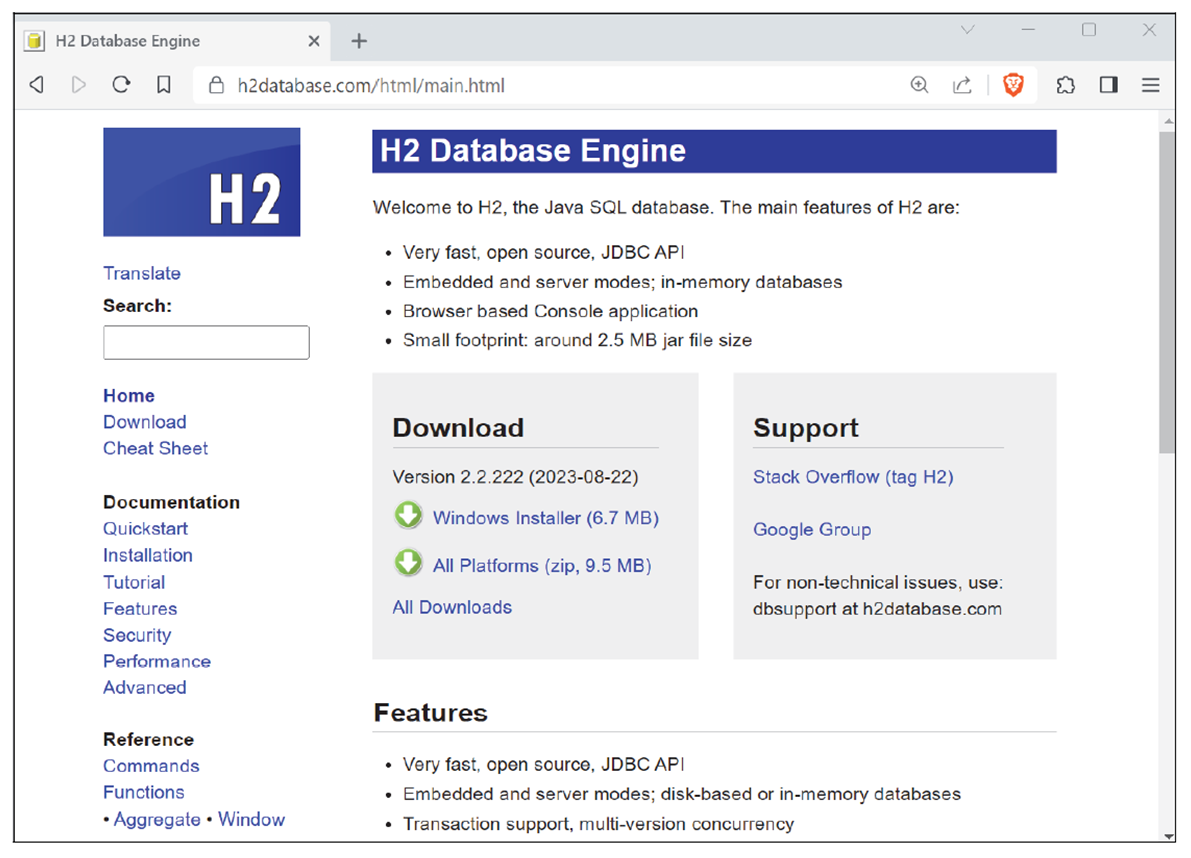Click the green download arrow beside Windows Installer
This screenshot has height=858, width=1191.
coord(408,517)
